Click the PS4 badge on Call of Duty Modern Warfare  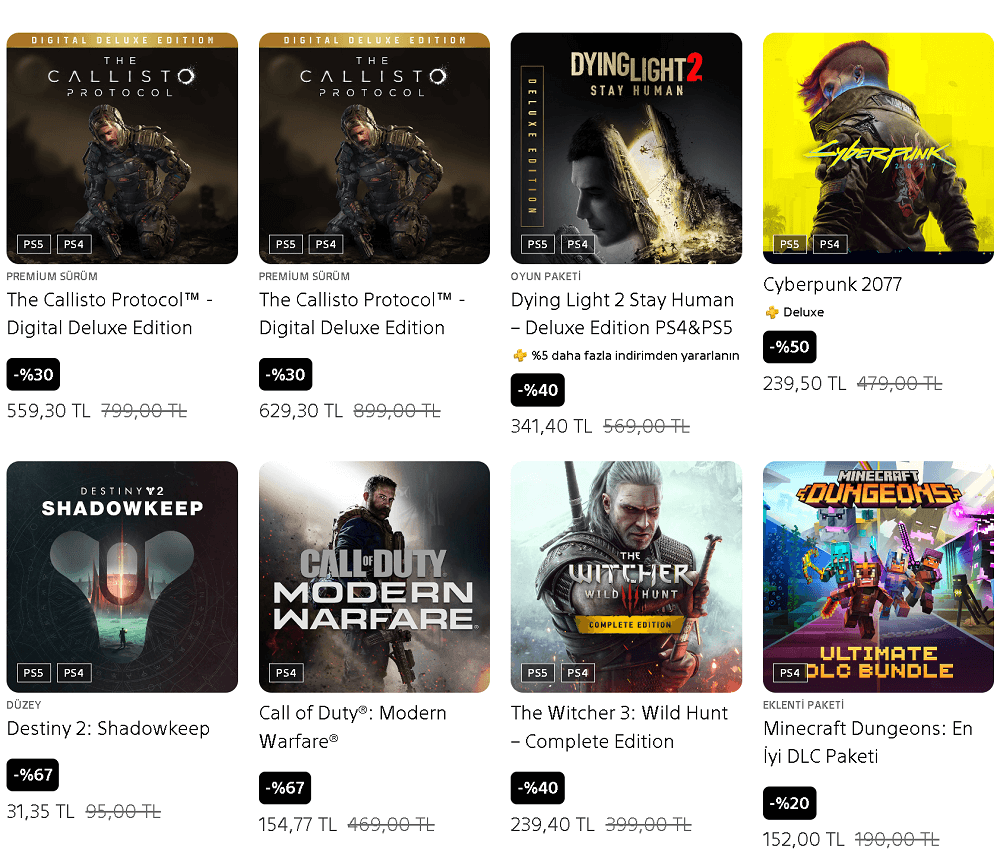(x=285, y=673)
